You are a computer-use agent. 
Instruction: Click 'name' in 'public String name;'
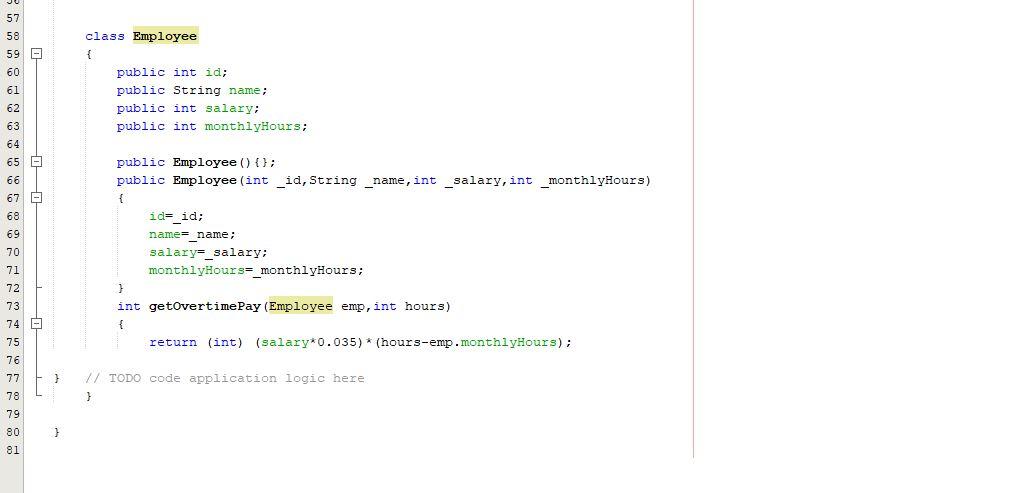click(x=244, y=90)
